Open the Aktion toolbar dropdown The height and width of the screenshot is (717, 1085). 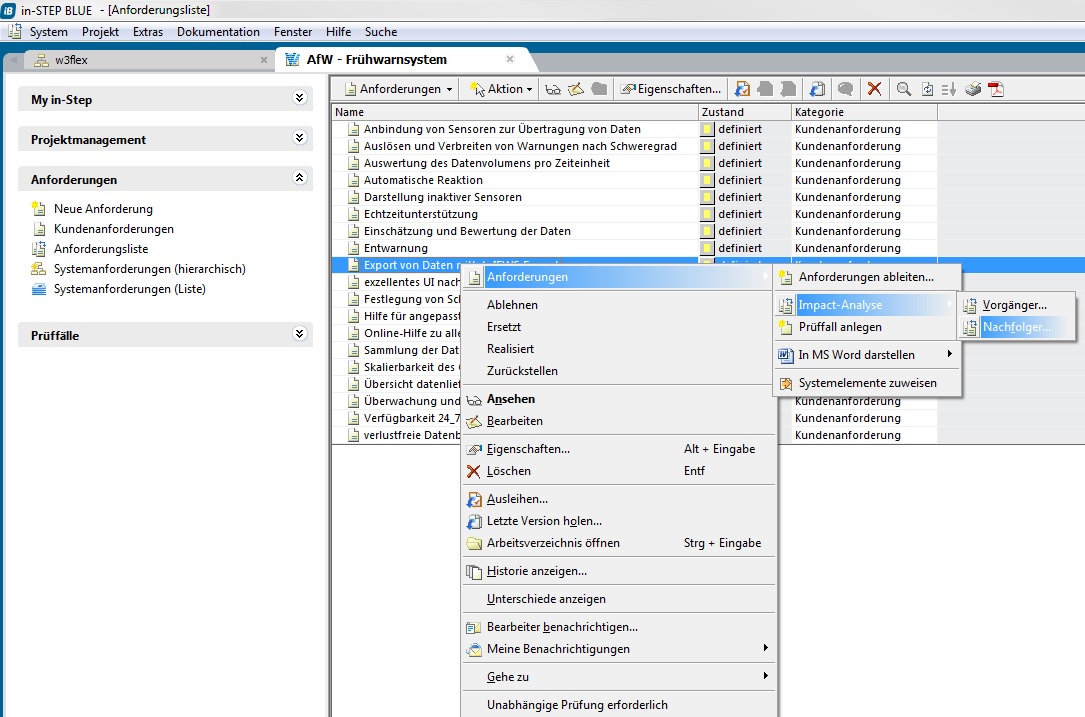[501, 89]
